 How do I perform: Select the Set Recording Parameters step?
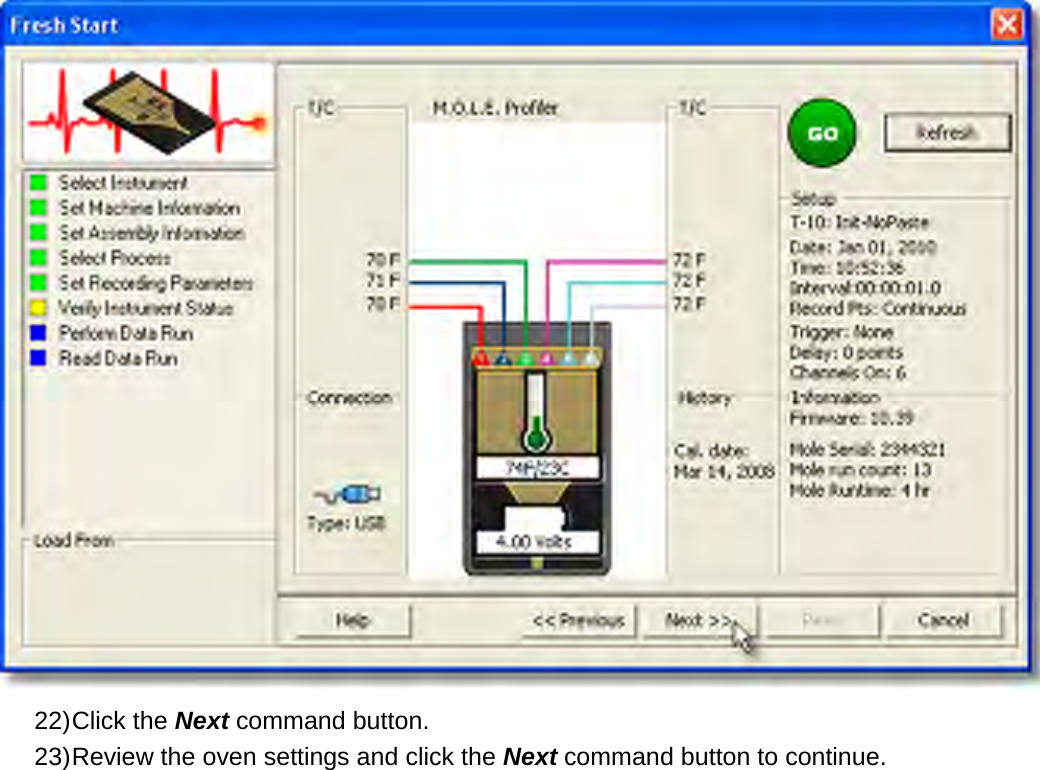click(156, 283)
